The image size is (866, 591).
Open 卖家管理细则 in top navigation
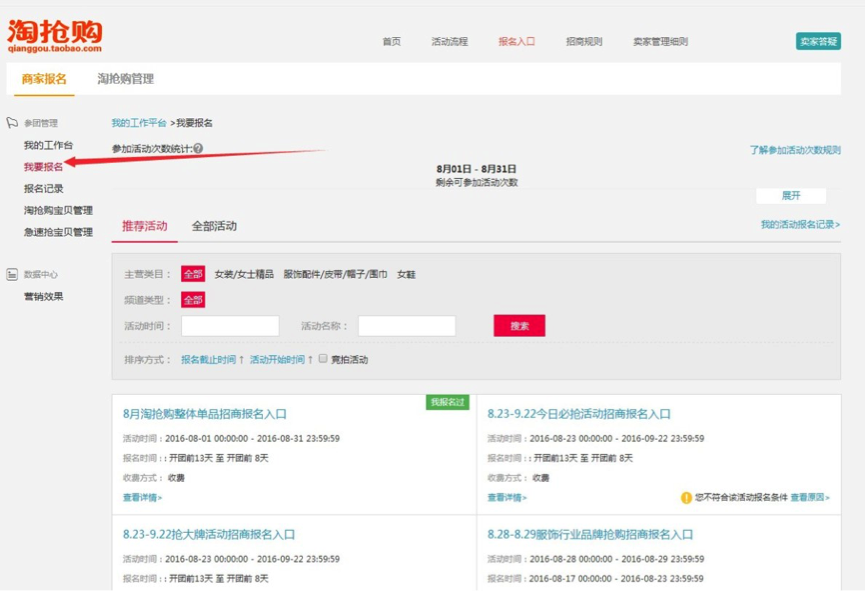pyautogui.click(x=661, y=41)
